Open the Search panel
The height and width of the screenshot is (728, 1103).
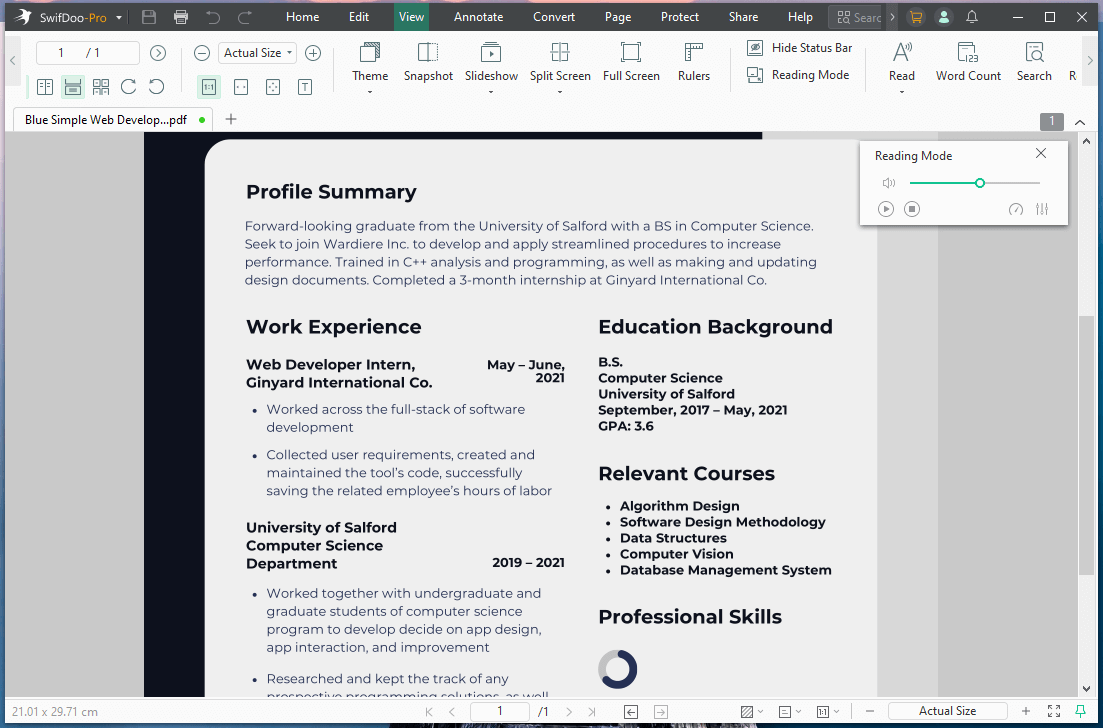click(1034, 62)
